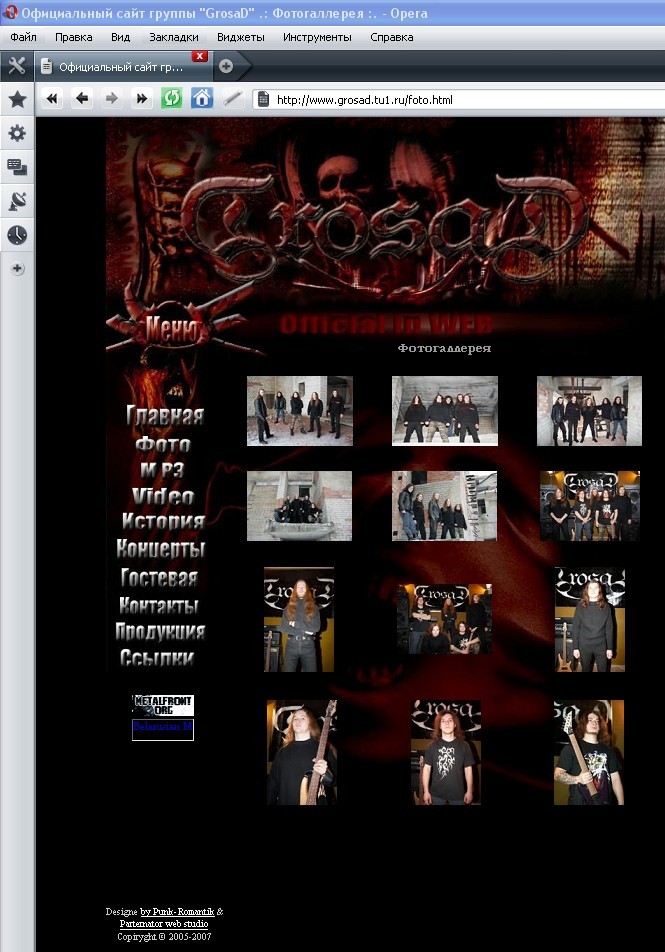Open the Виджеты menu
The width and height of the screenshot is (665, 952).
(x=240, y=37)
